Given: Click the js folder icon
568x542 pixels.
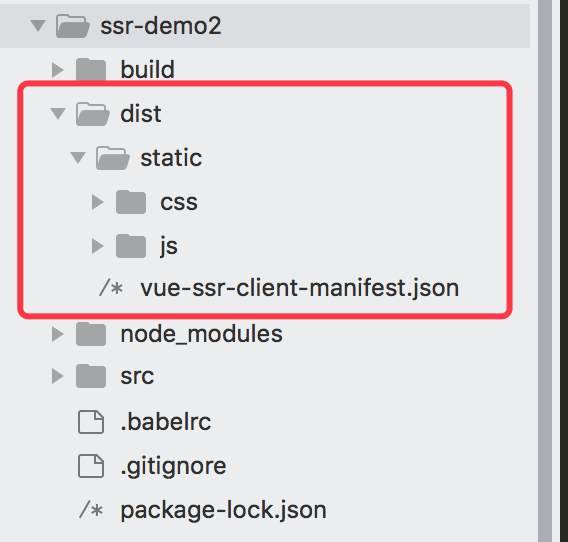Looking at the screenshot, I should point(131,246).
